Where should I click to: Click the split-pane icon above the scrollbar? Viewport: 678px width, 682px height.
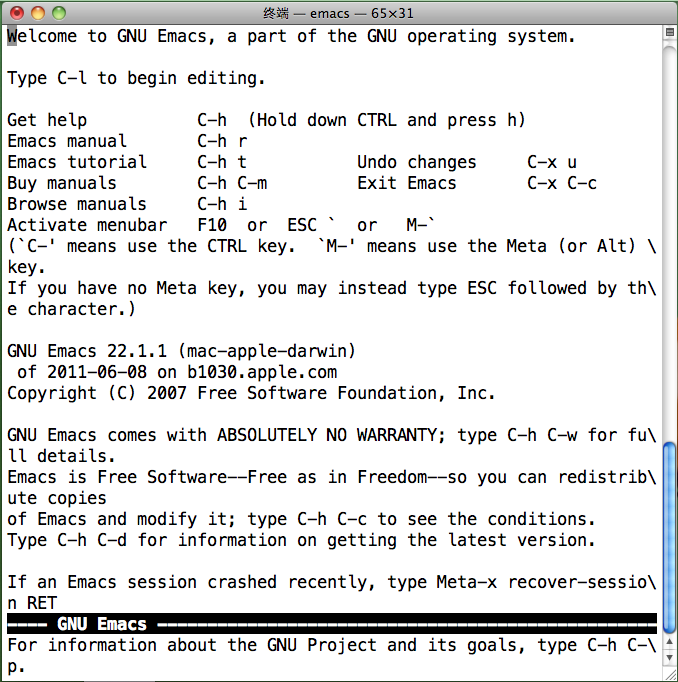click(x=670, y=32)
